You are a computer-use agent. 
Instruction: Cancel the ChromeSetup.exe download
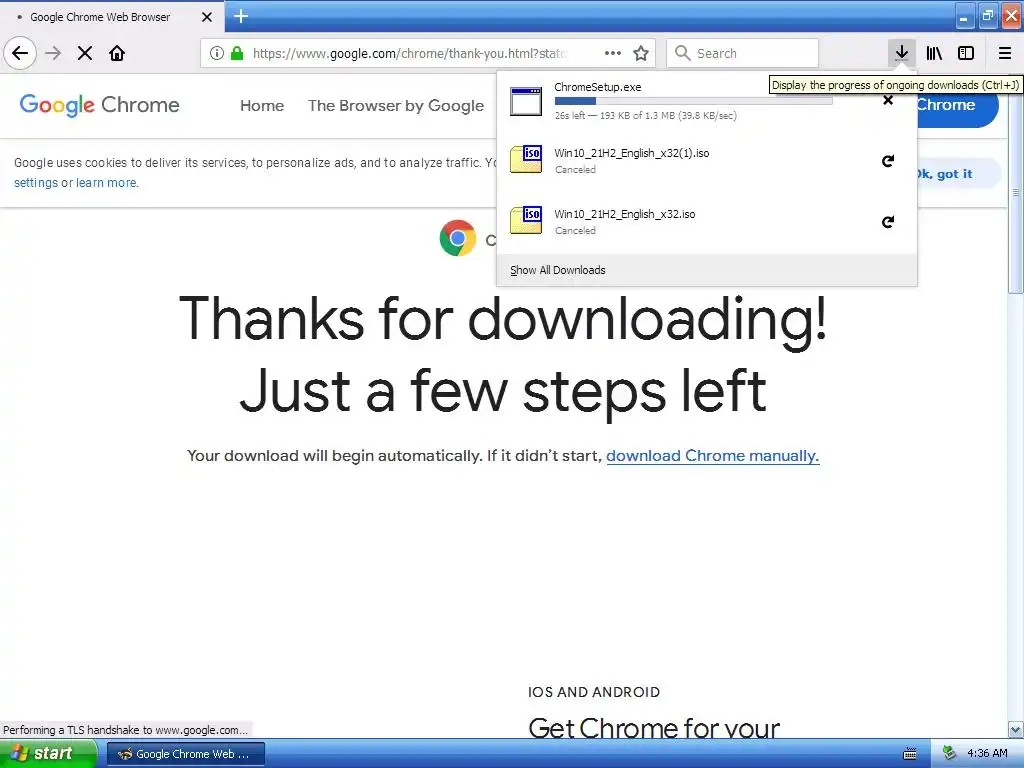[888, 100]
